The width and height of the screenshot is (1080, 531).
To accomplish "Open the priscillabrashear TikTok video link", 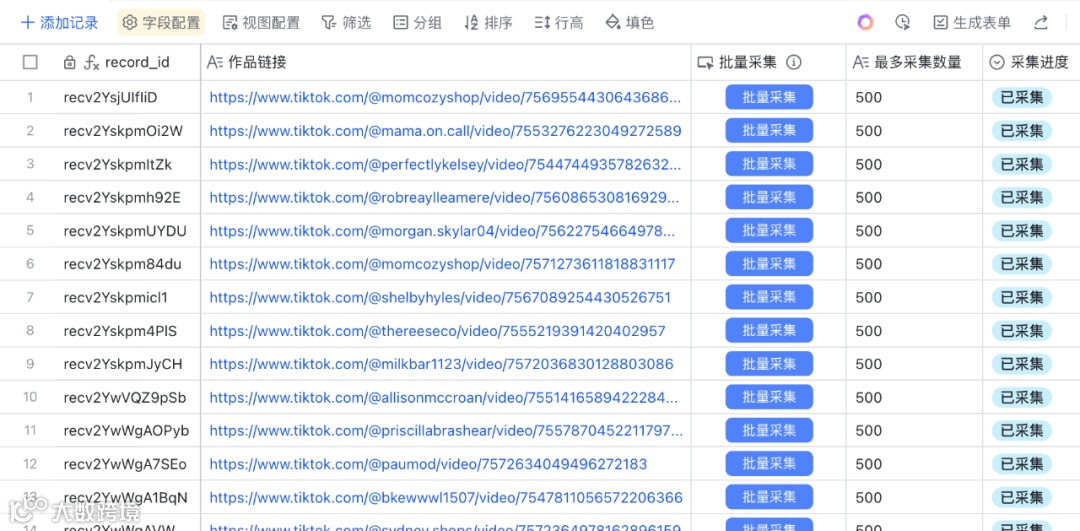I will click(446, 430).
